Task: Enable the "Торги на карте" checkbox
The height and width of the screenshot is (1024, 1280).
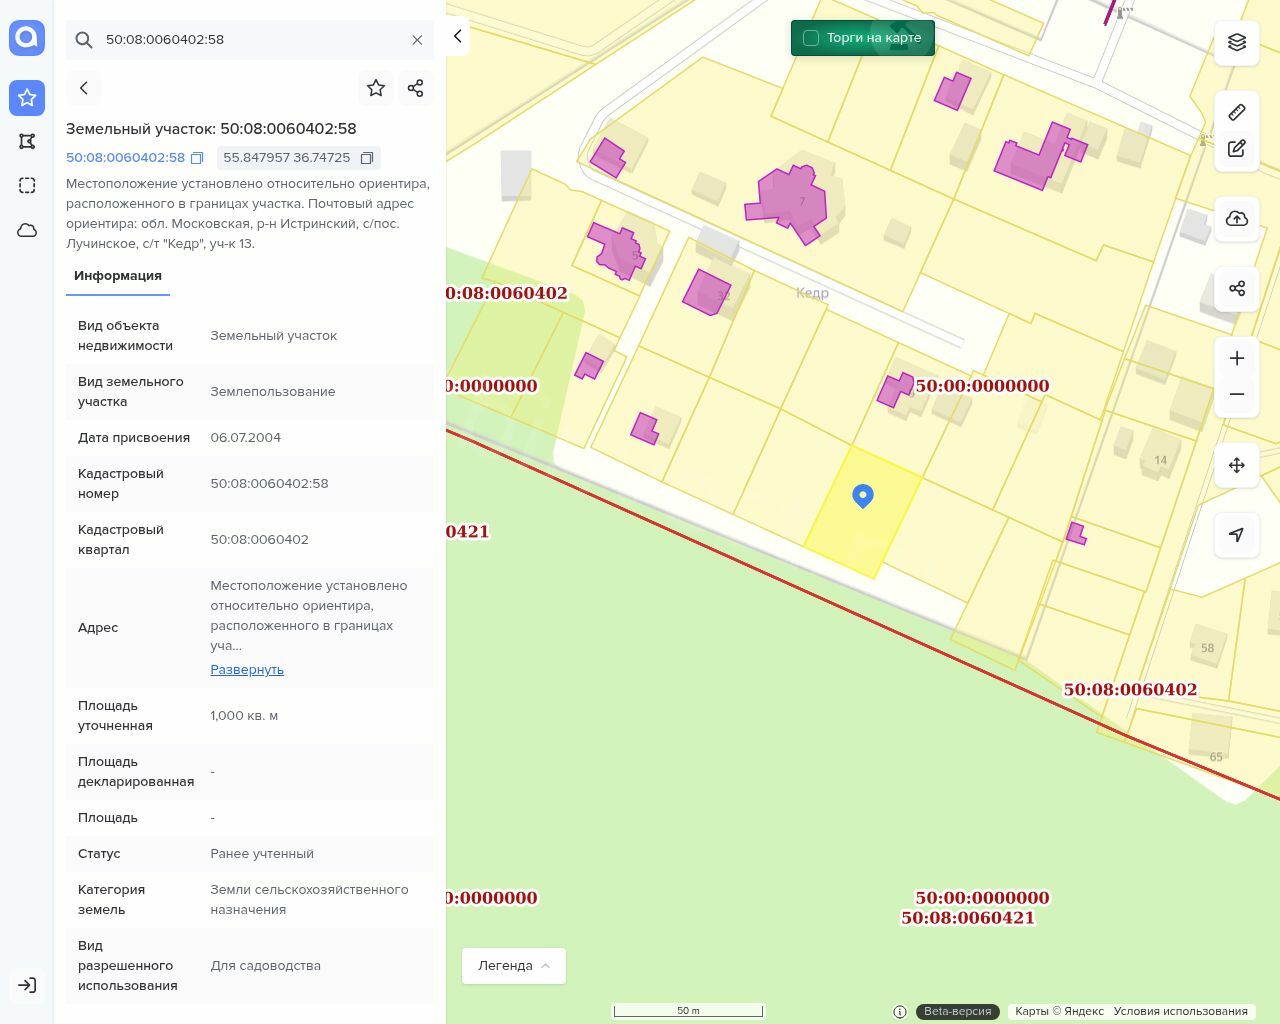Action: 811,38
